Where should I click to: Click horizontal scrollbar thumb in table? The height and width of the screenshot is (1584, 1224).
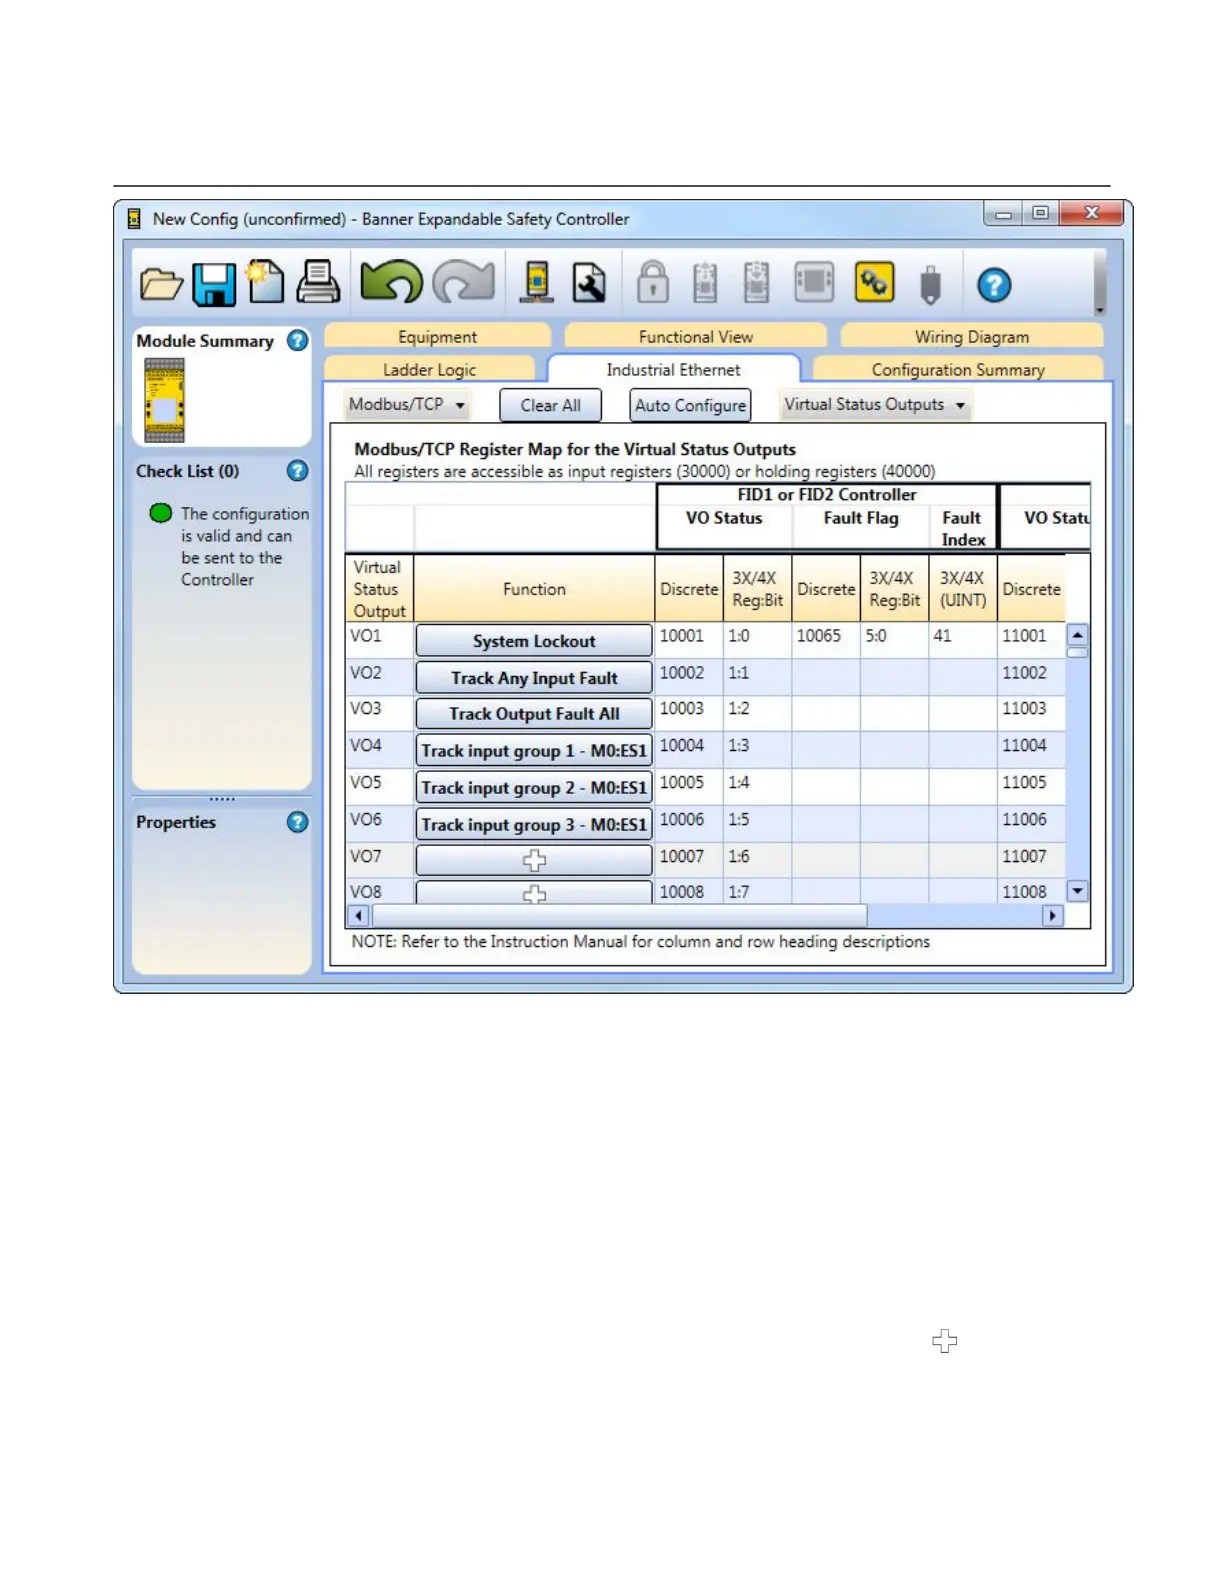[x=619, y=915]
